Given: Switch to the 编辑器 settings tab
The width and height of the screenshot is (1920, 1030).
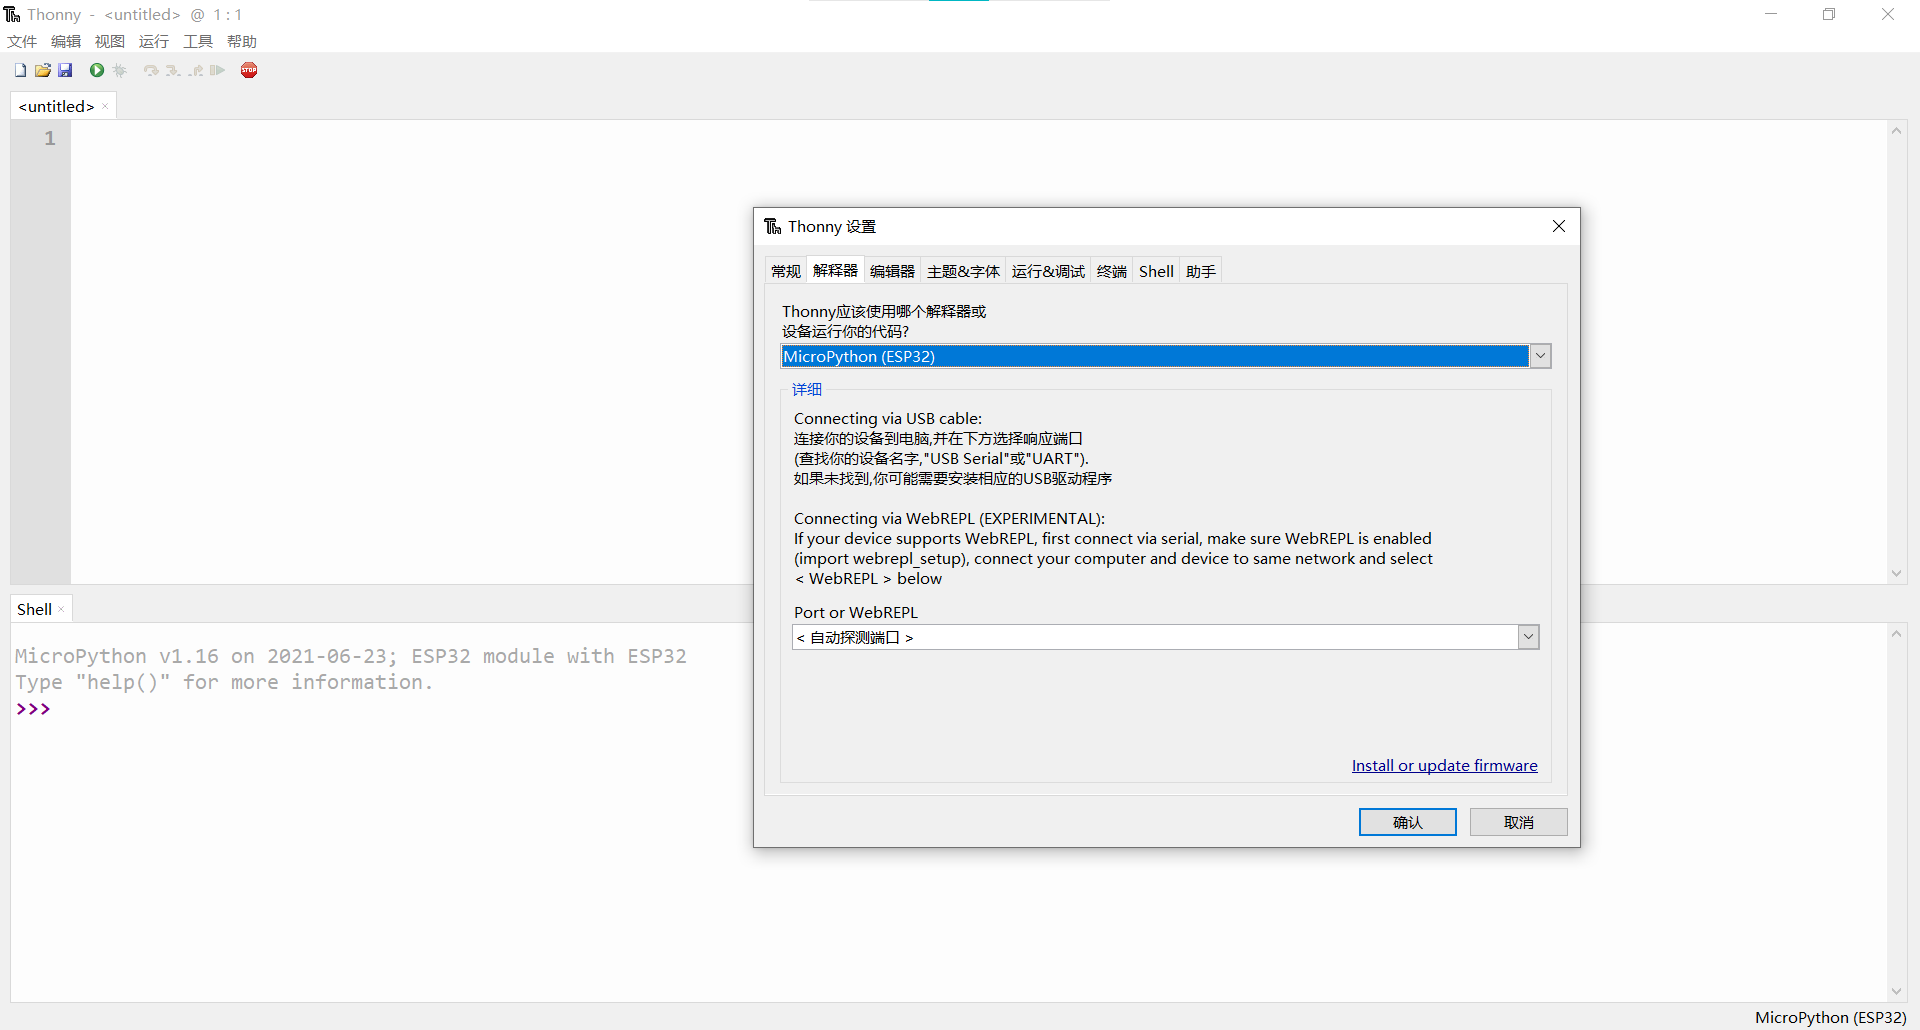Looking at the screenshot, I should (x=892, y=271).
